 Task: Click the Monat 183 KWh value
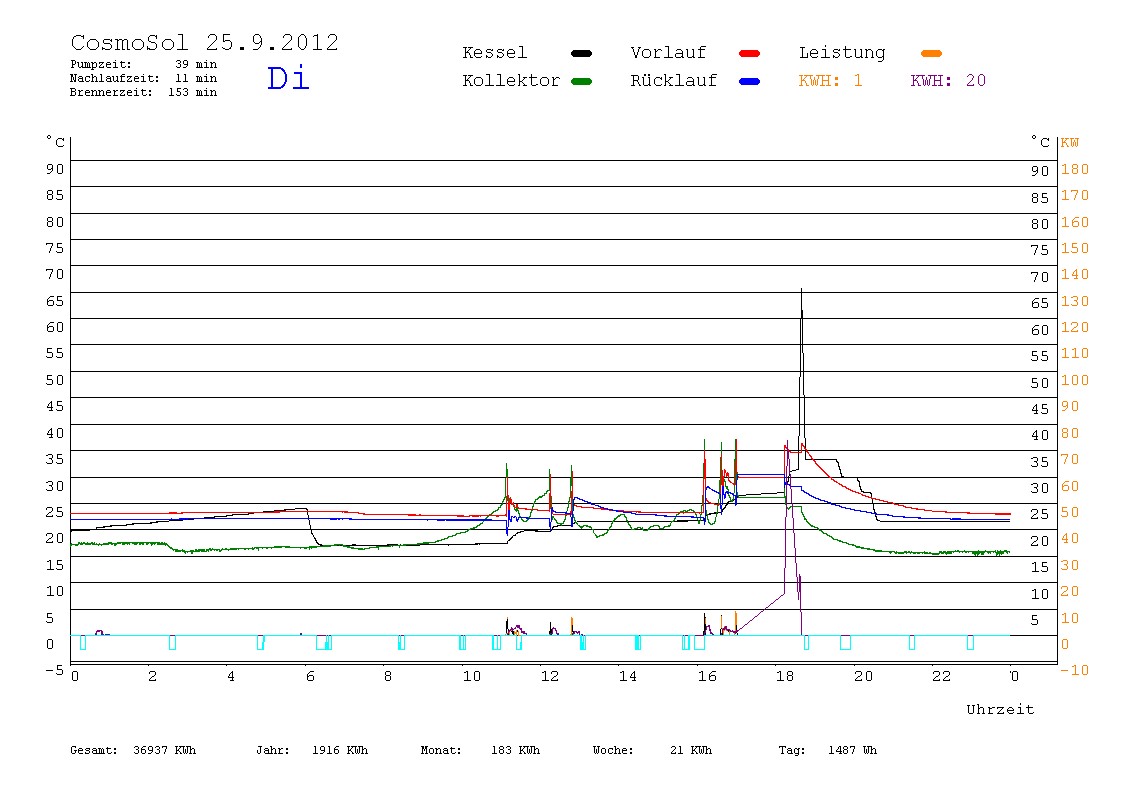point(480,750)
